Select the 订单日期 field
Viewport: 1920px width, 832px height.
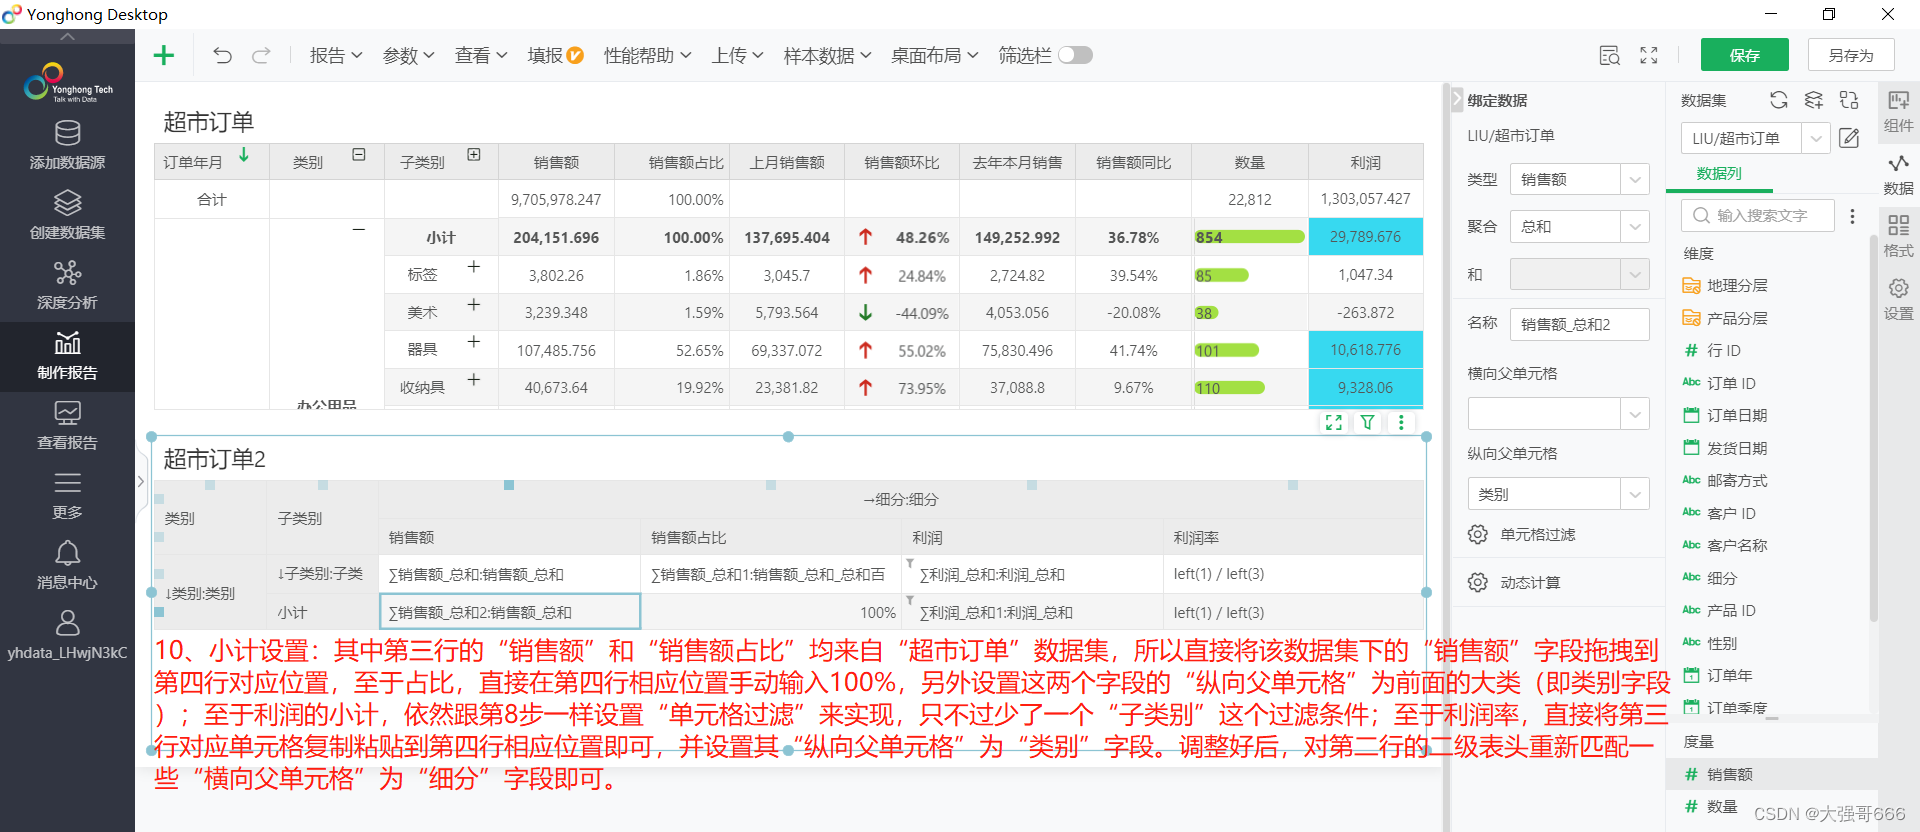pos(1726,416)
